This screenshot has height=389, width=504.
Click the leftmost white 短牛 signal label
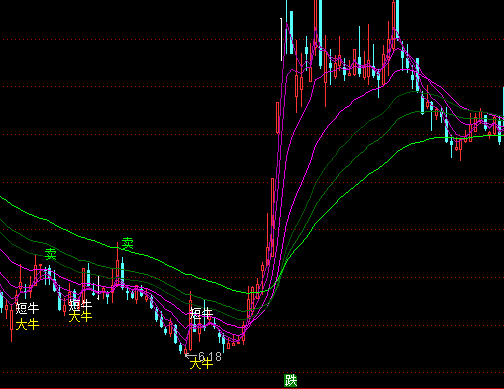pos(27,308)
